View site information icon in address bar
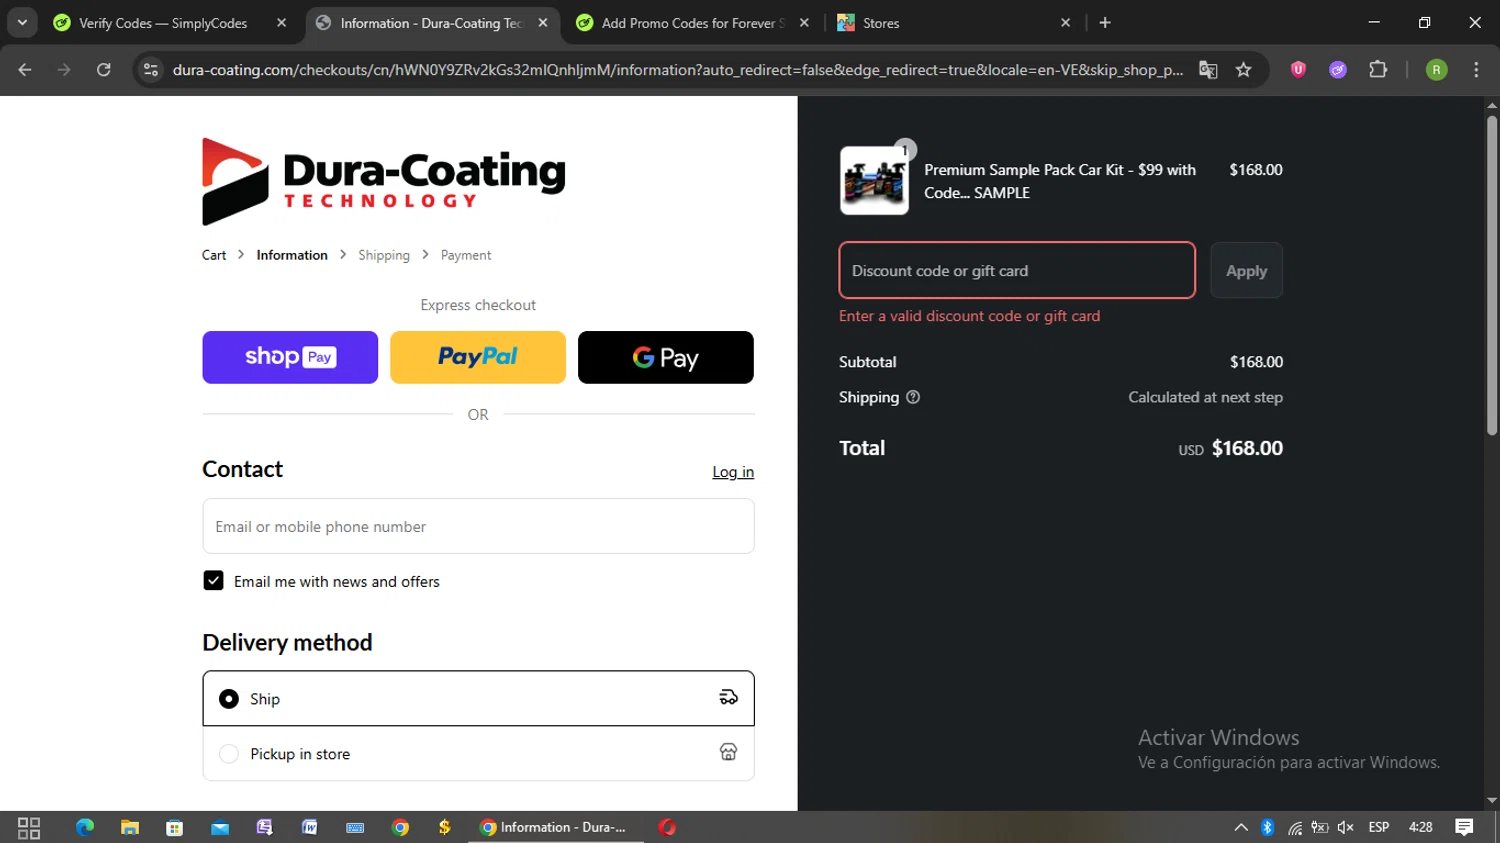The width and height of the screenshot is (1500, 843). pyautogui.click(x=151, y=69)
